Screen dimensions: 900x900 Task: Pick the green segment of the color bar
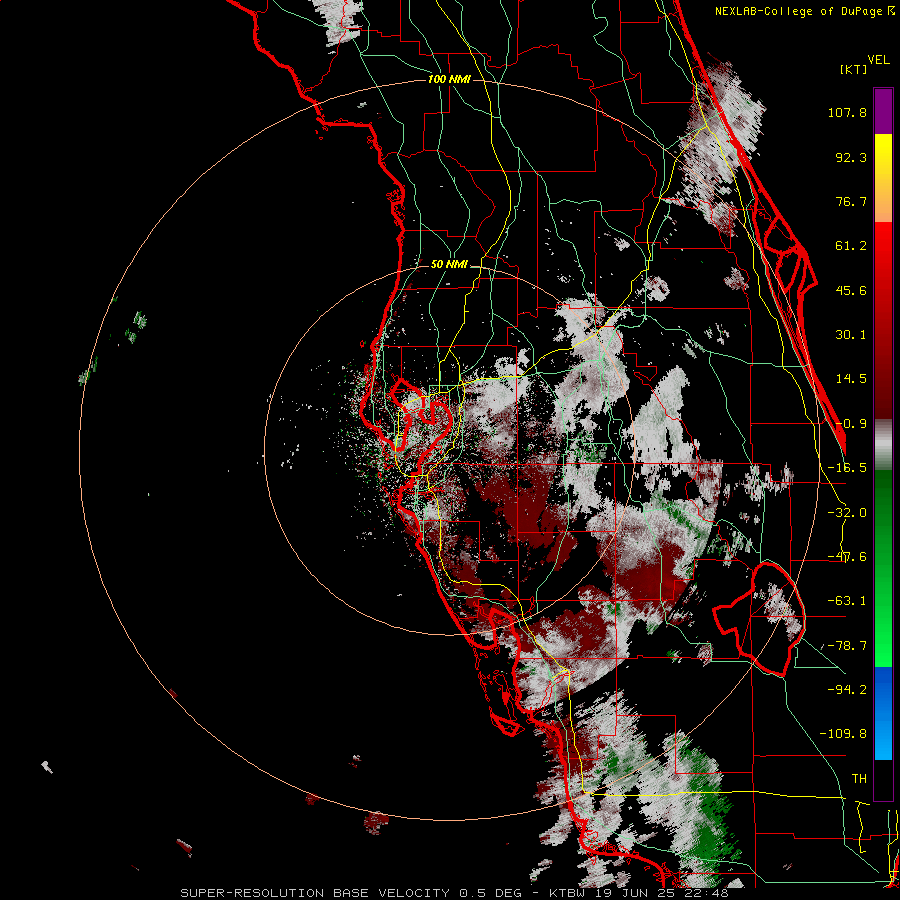point(883,568)
